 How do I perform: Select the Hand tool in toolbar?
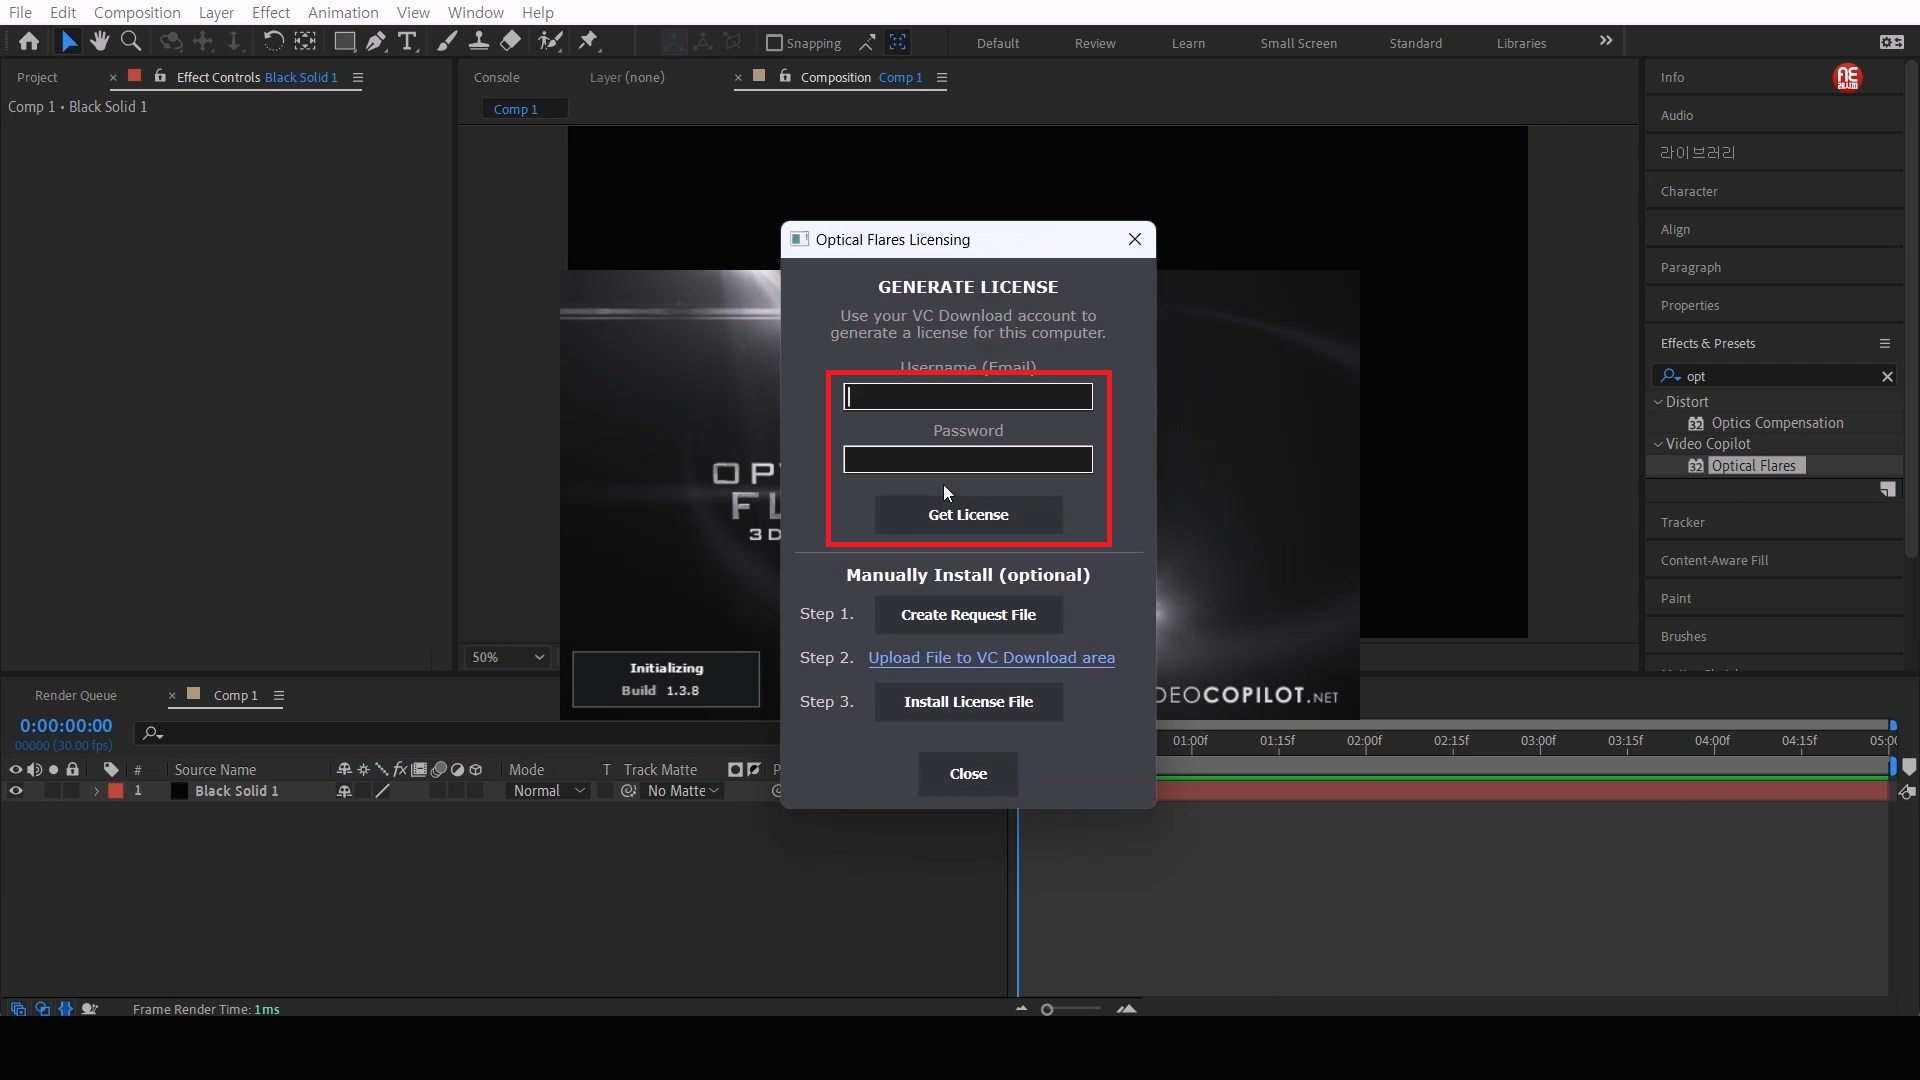pos(99,41)
